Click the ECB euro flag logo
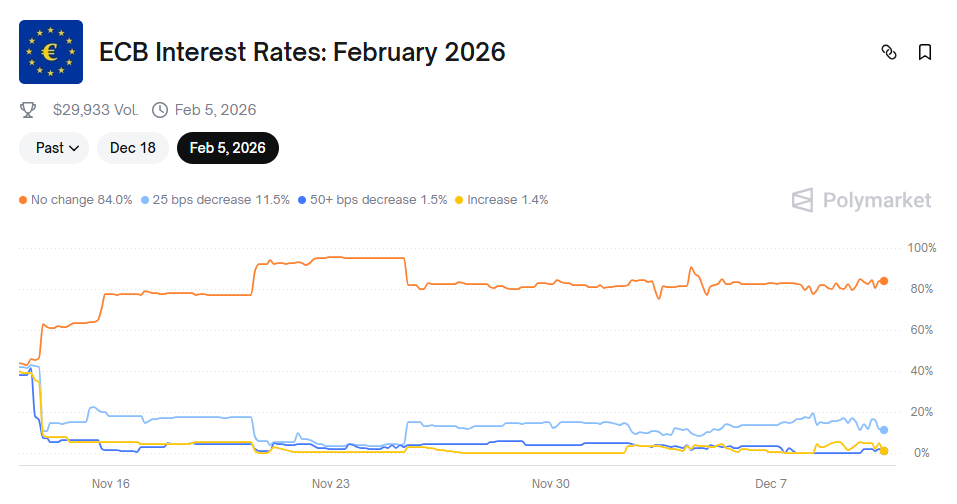This screenshot has width=957, height=504. (51, 52)
